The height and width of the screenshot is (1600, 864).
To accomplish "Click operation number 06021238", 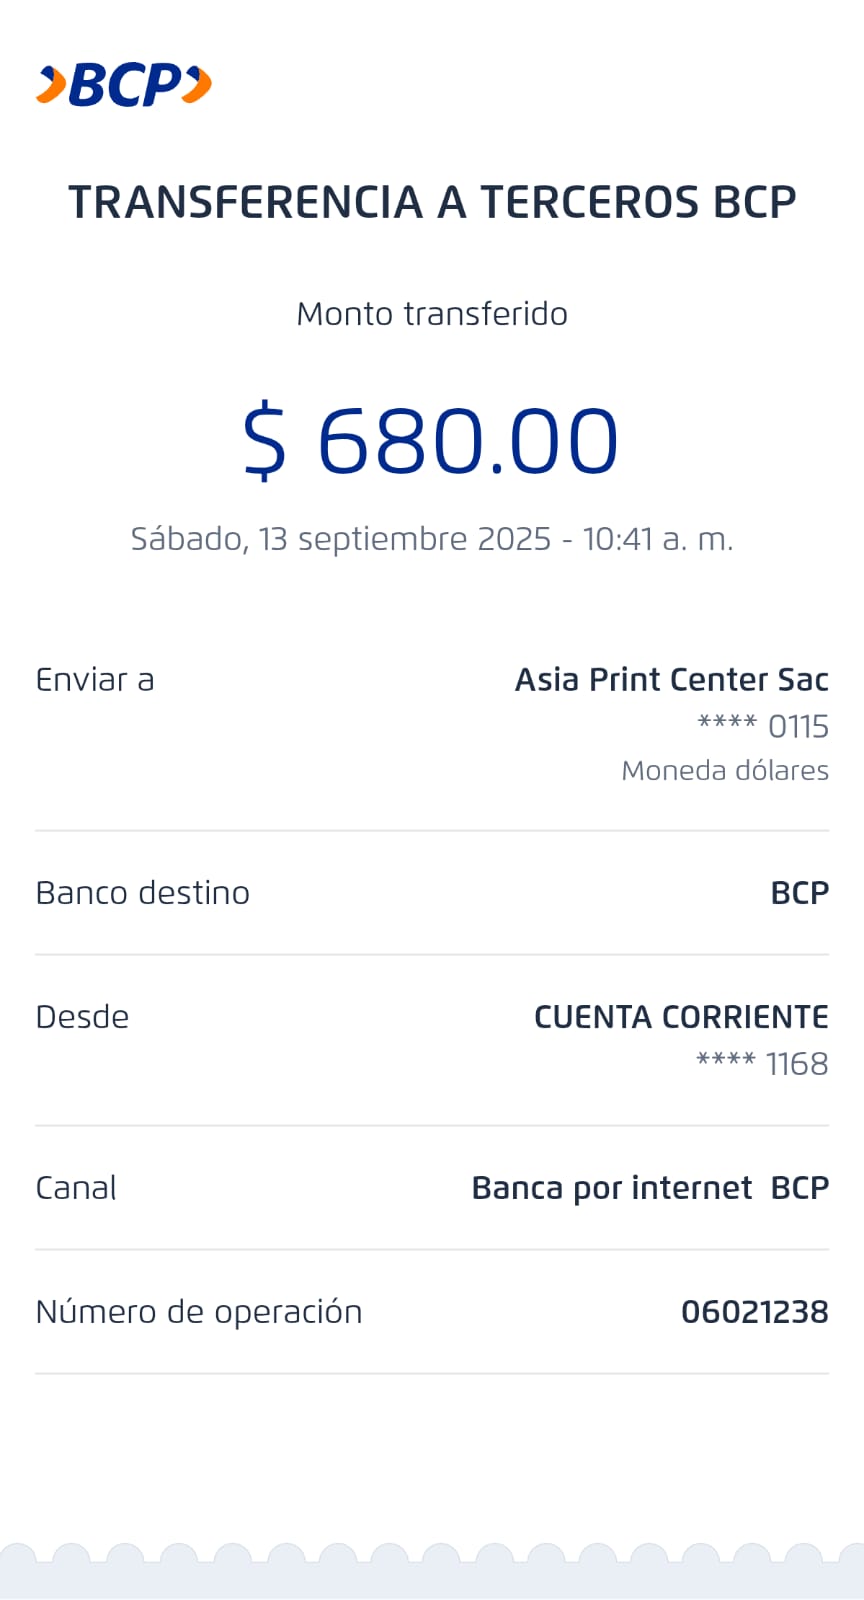I will (x=755, y=1312).
